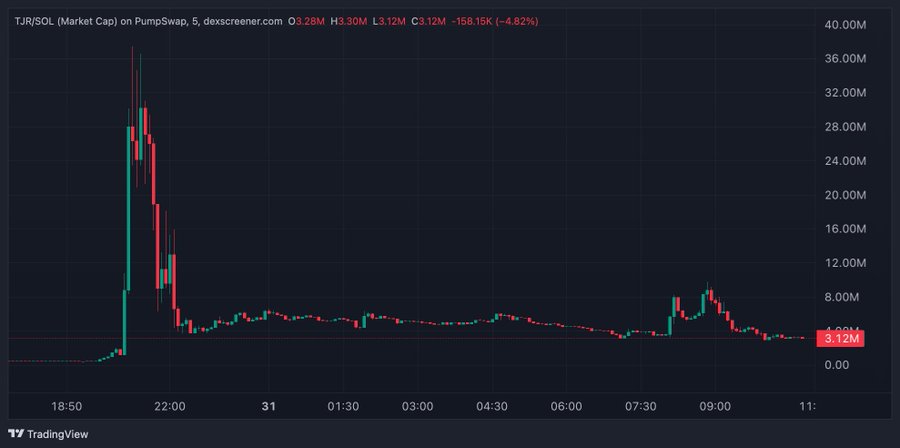The height and width of the screenshot is (448, 900).
Task: Click the TradingView logo
Action: point(48,434)
